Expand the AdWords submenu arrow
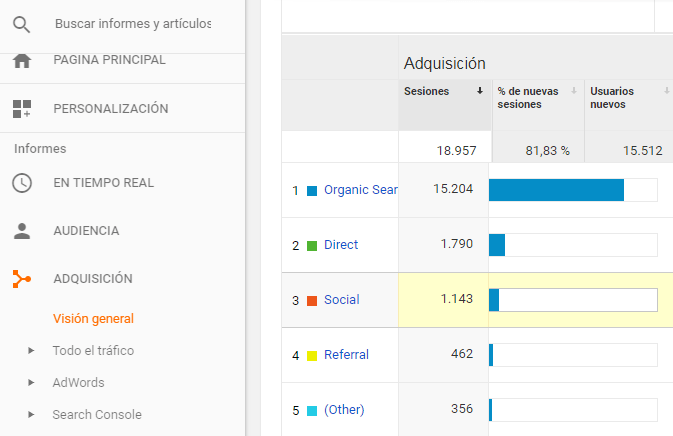 (x=31, y=382)
